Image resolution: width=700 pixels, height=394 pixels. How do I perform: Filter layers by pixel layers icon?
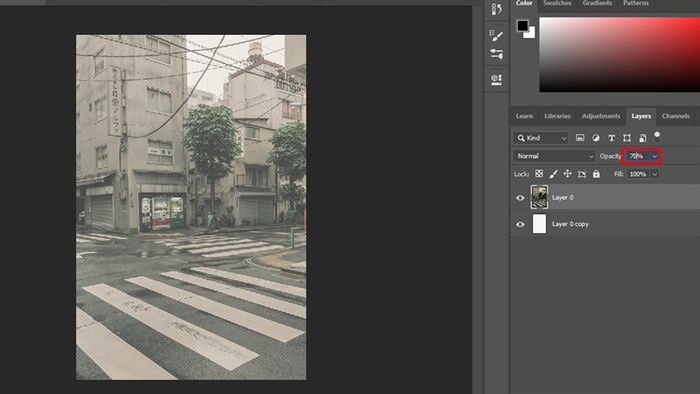coord(580,138)
